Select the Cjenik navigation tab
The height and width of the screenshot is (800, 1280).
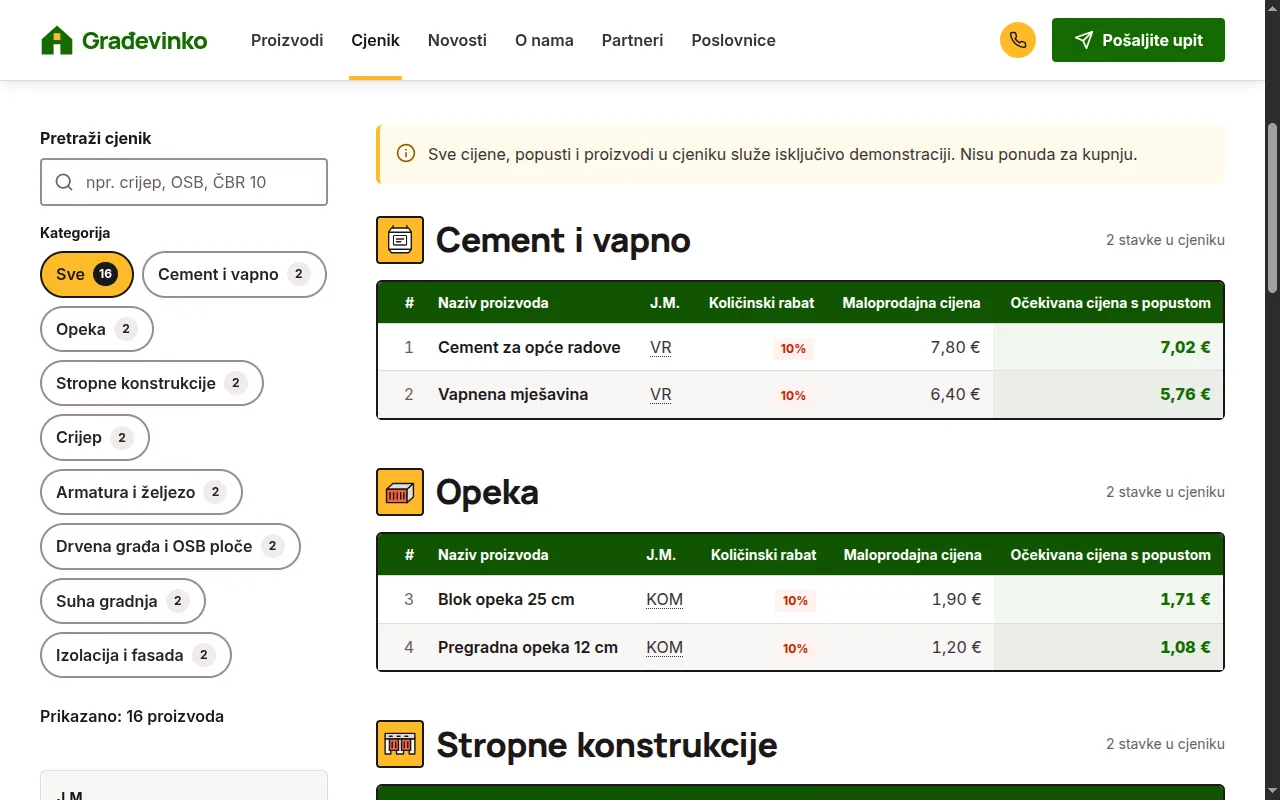[375, 40]
